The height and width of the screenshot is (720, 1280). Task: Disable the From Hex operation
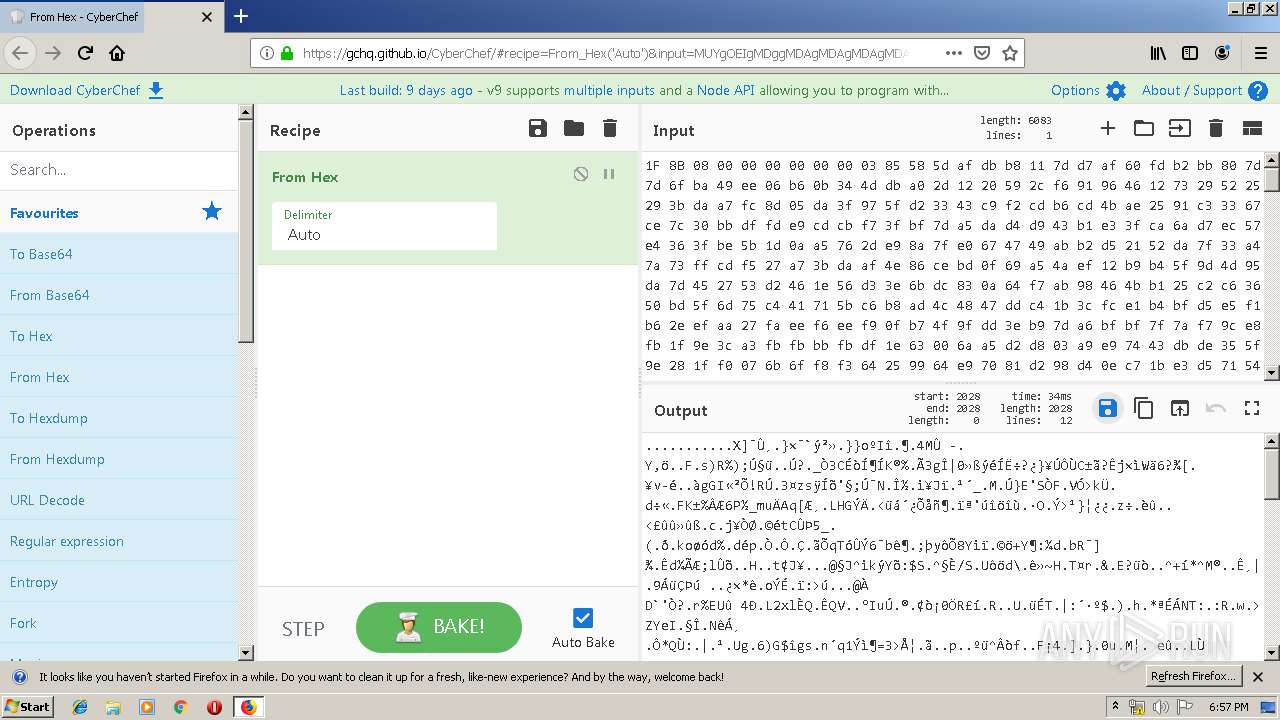581,174
